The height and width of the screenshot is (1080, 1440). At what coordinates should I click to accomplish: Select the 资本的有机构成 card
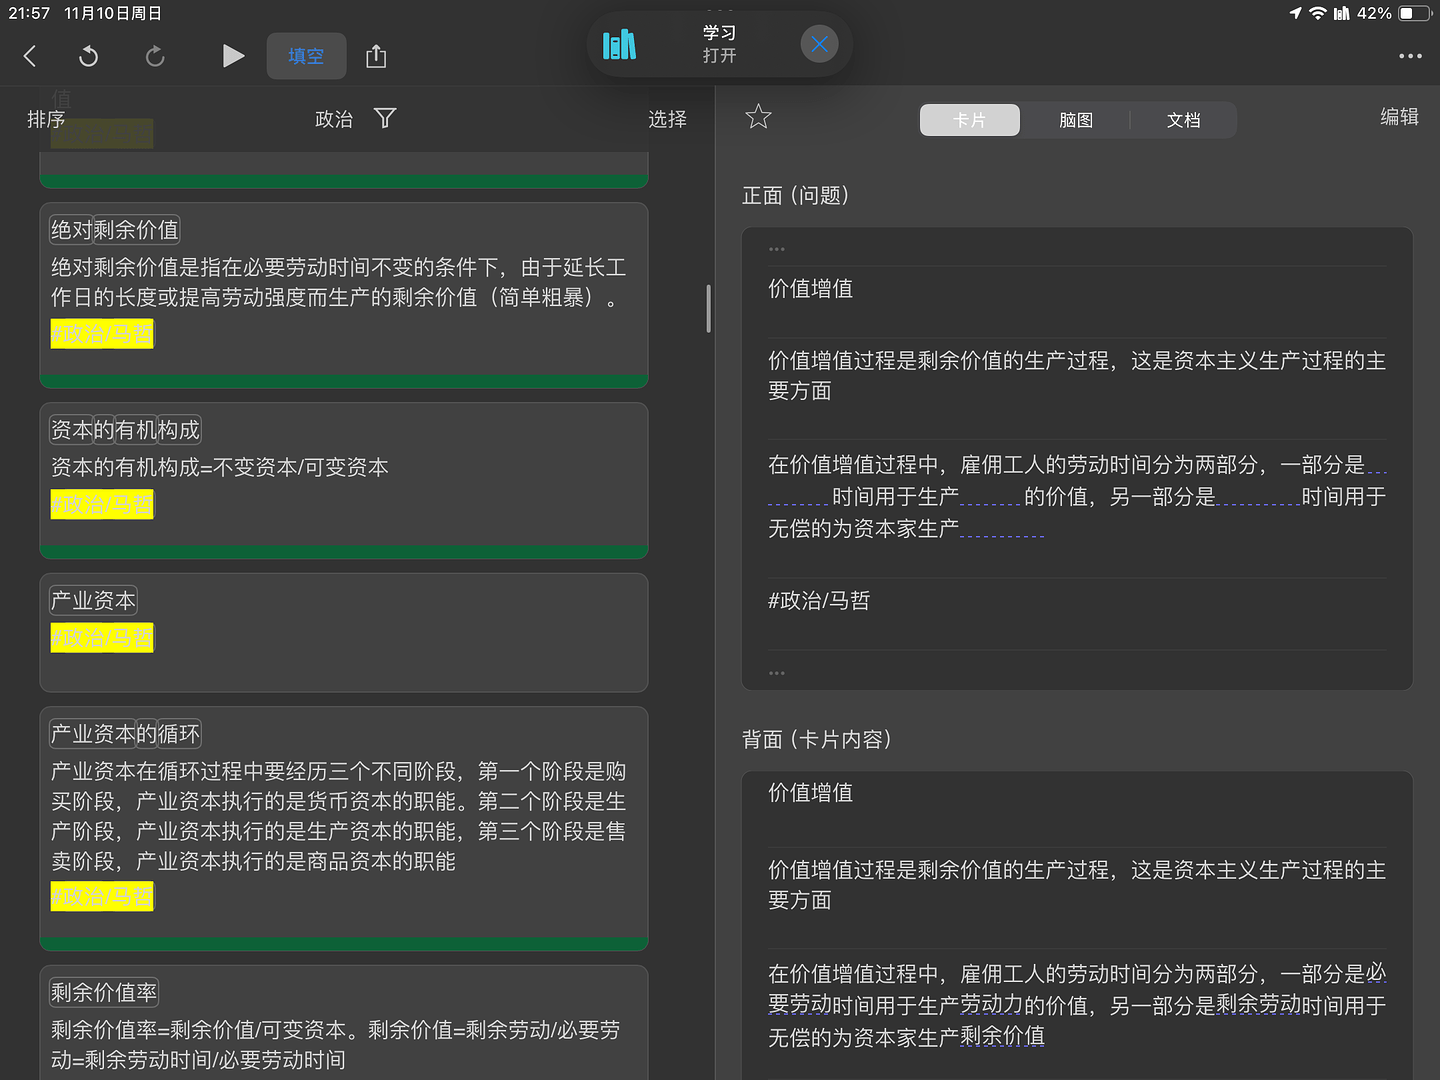(x=344, y=480)
